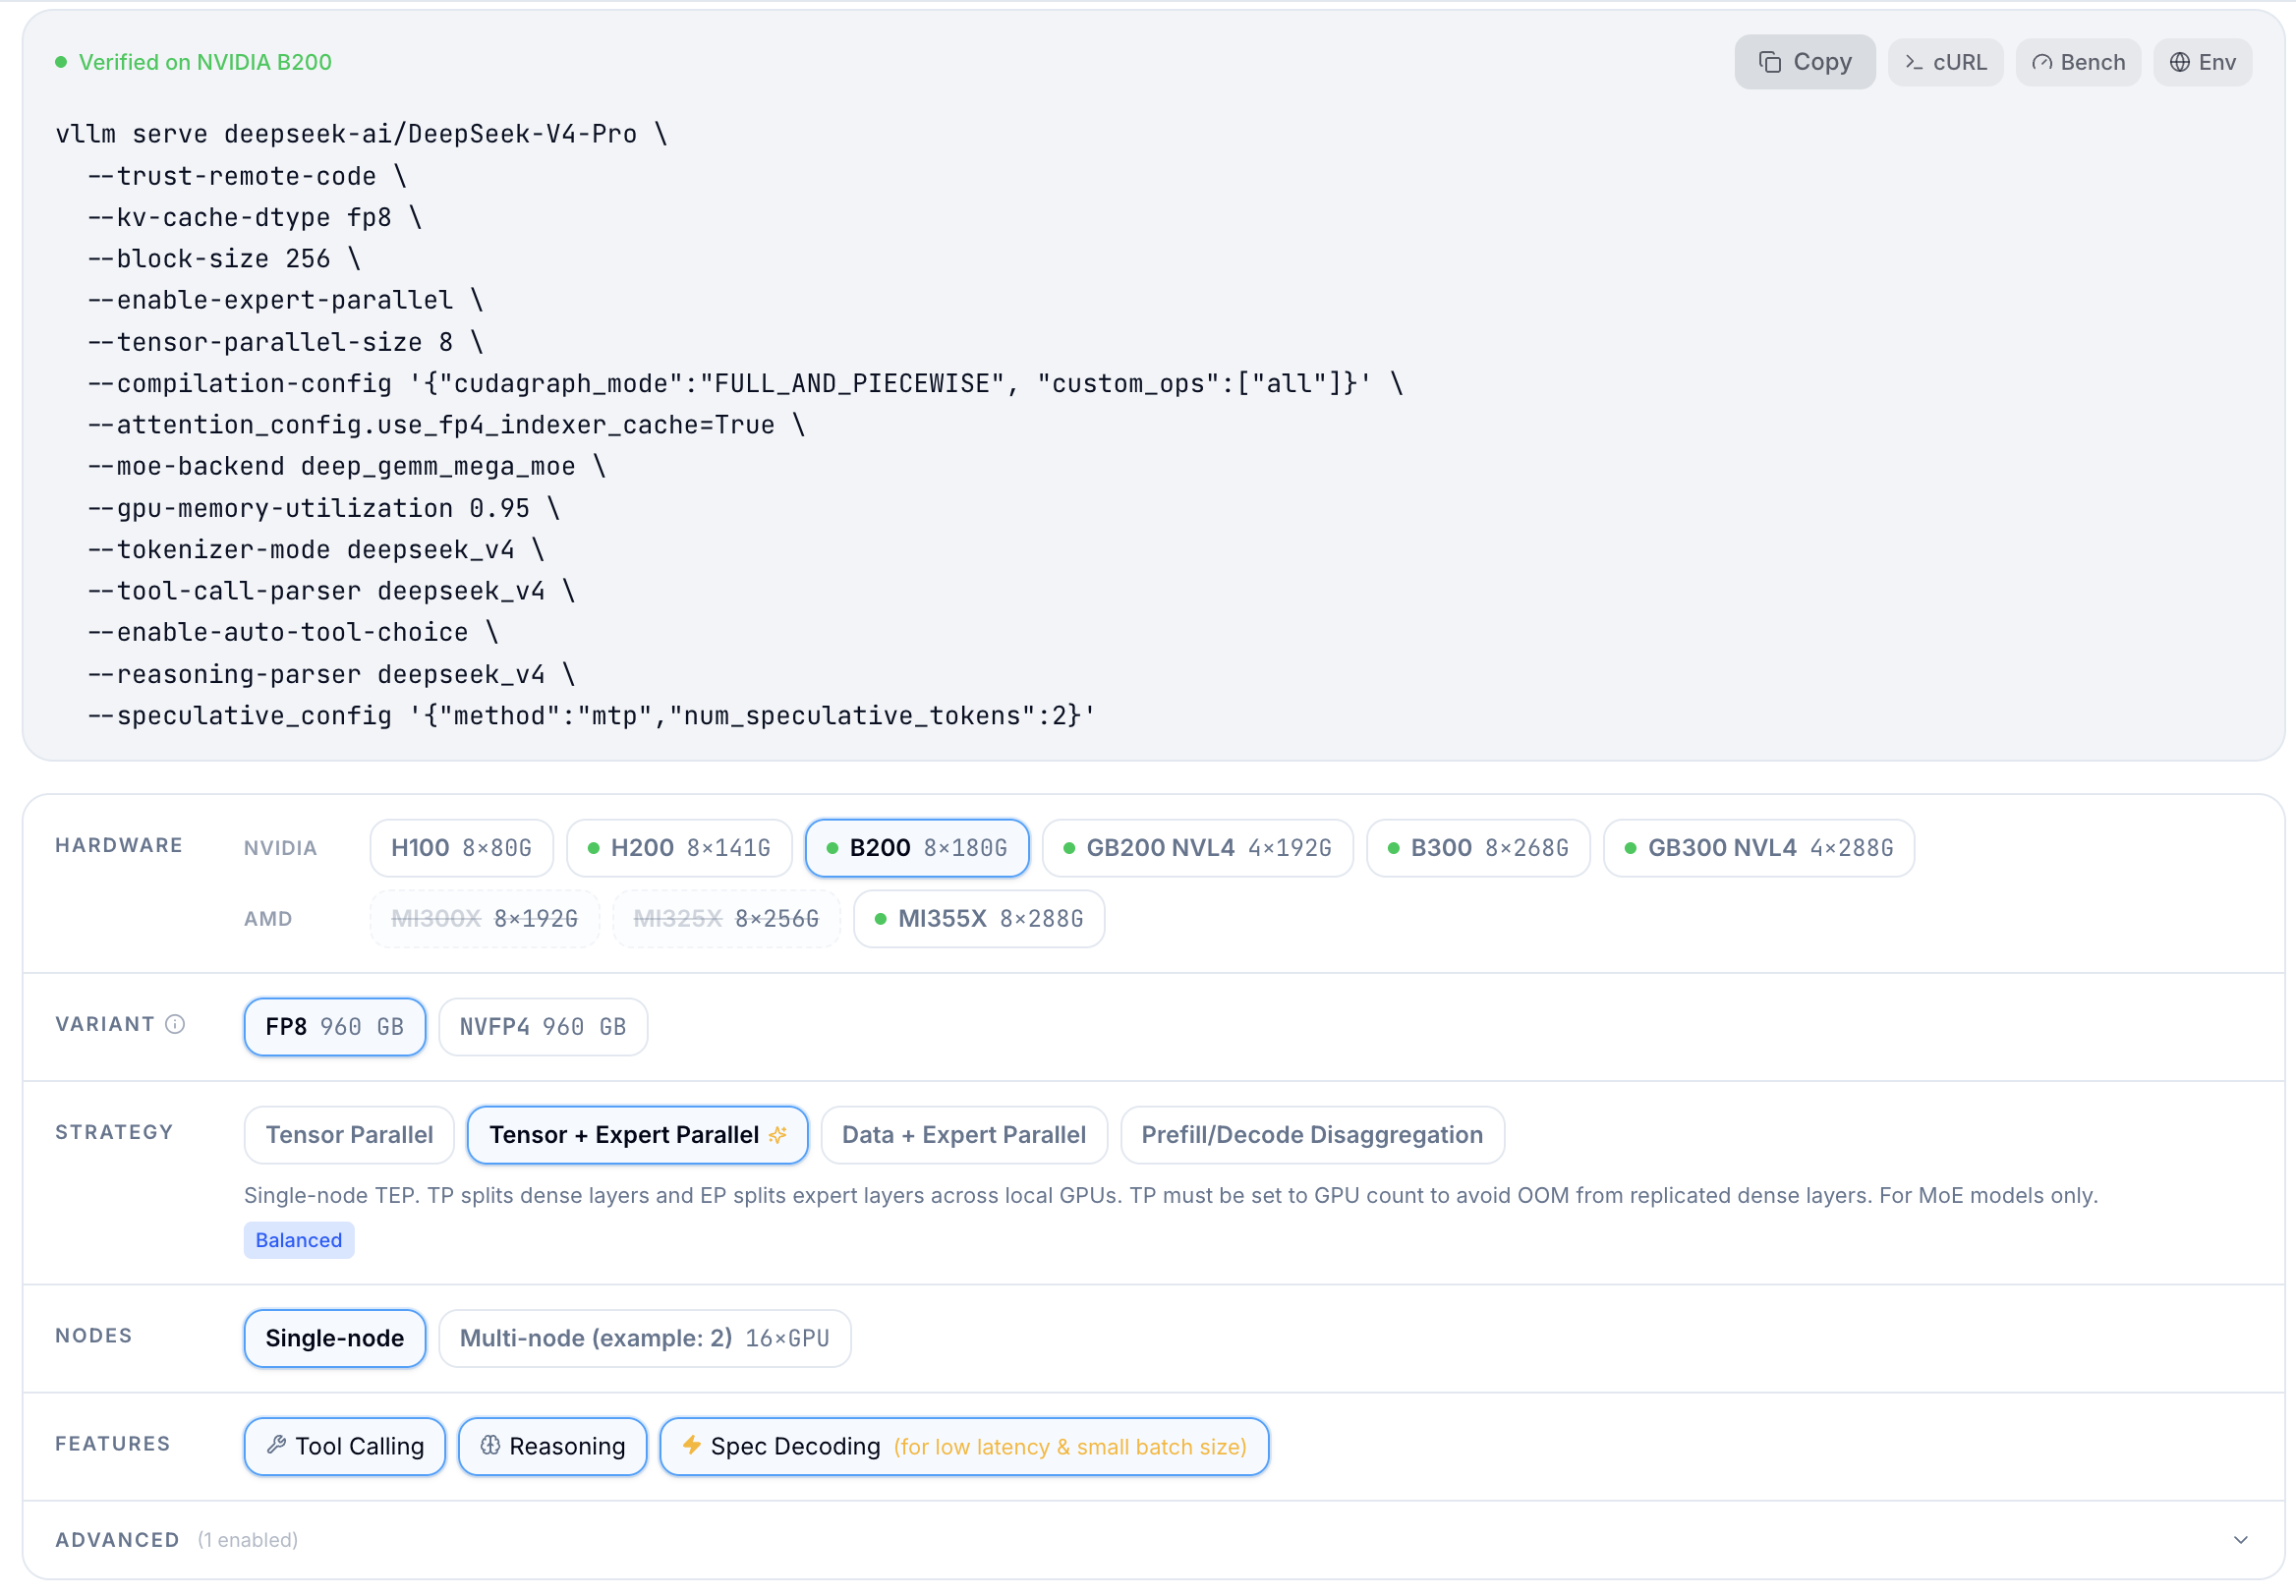The image size is (2296, 1596).
Task: Switch to Multi-node 16×GPU deployment
Action: pyautogui.click(x=645, y=1339)
